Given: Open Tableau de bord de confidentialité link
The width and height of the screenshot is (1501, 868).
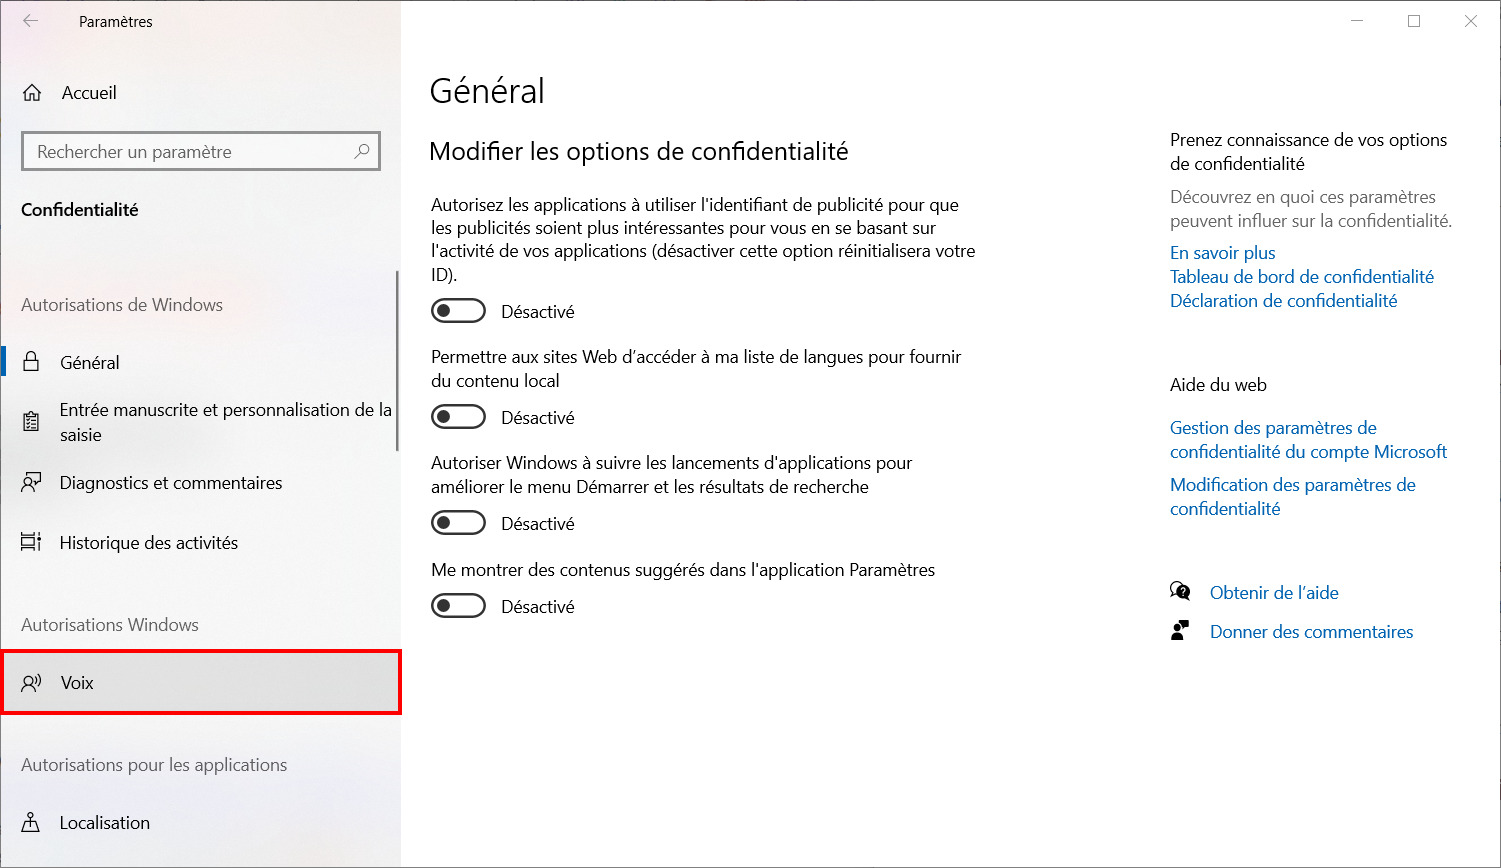Looking at the screenshot, I should (x=1302, y=277).
